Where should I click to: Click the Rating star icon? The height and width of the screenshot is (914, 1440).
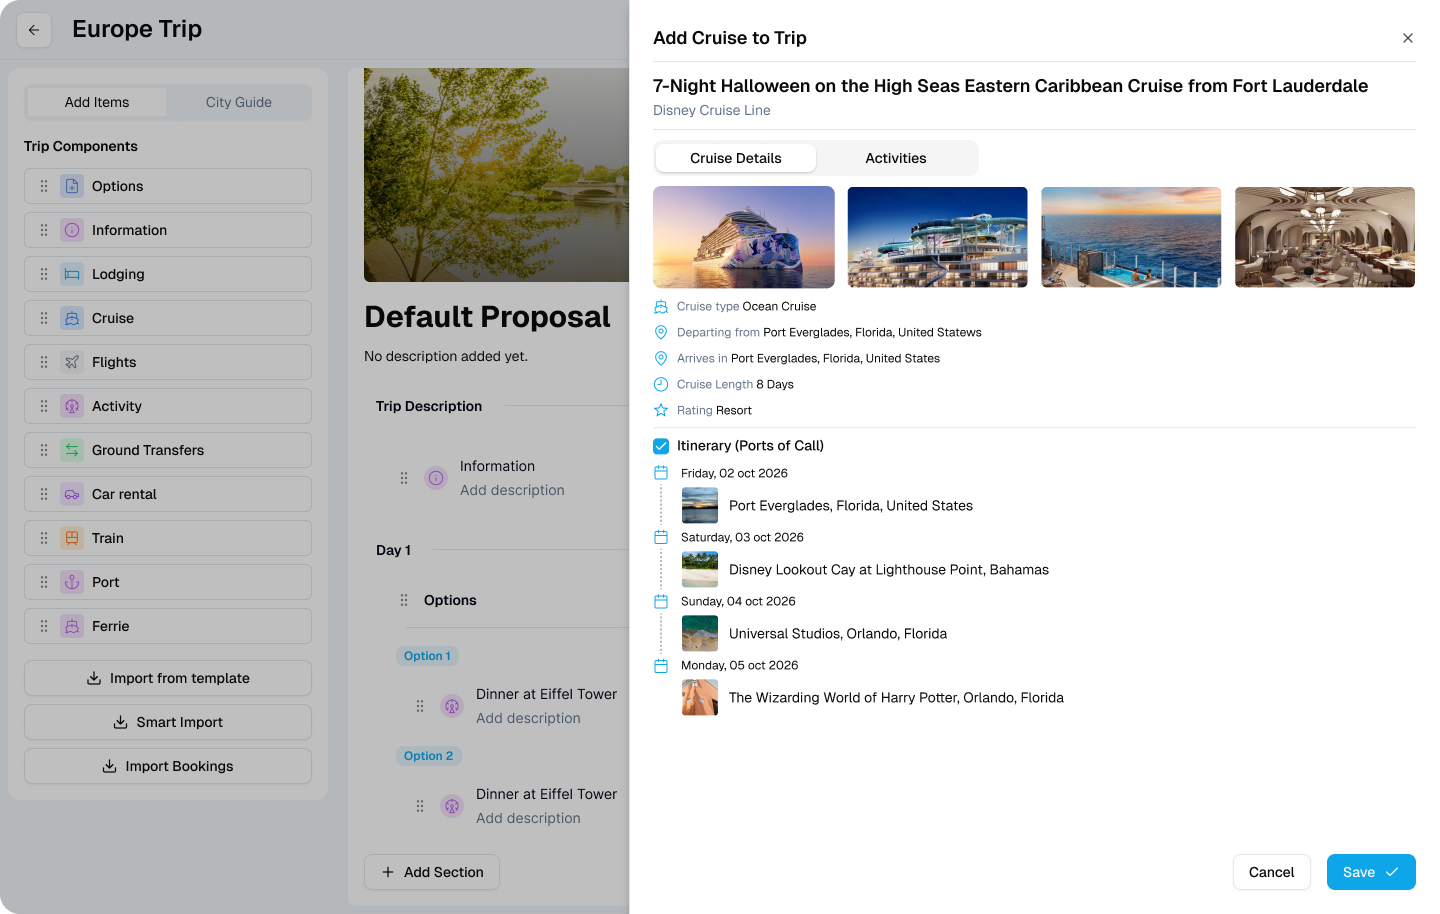pyautogui.click(x=661, y=410)
